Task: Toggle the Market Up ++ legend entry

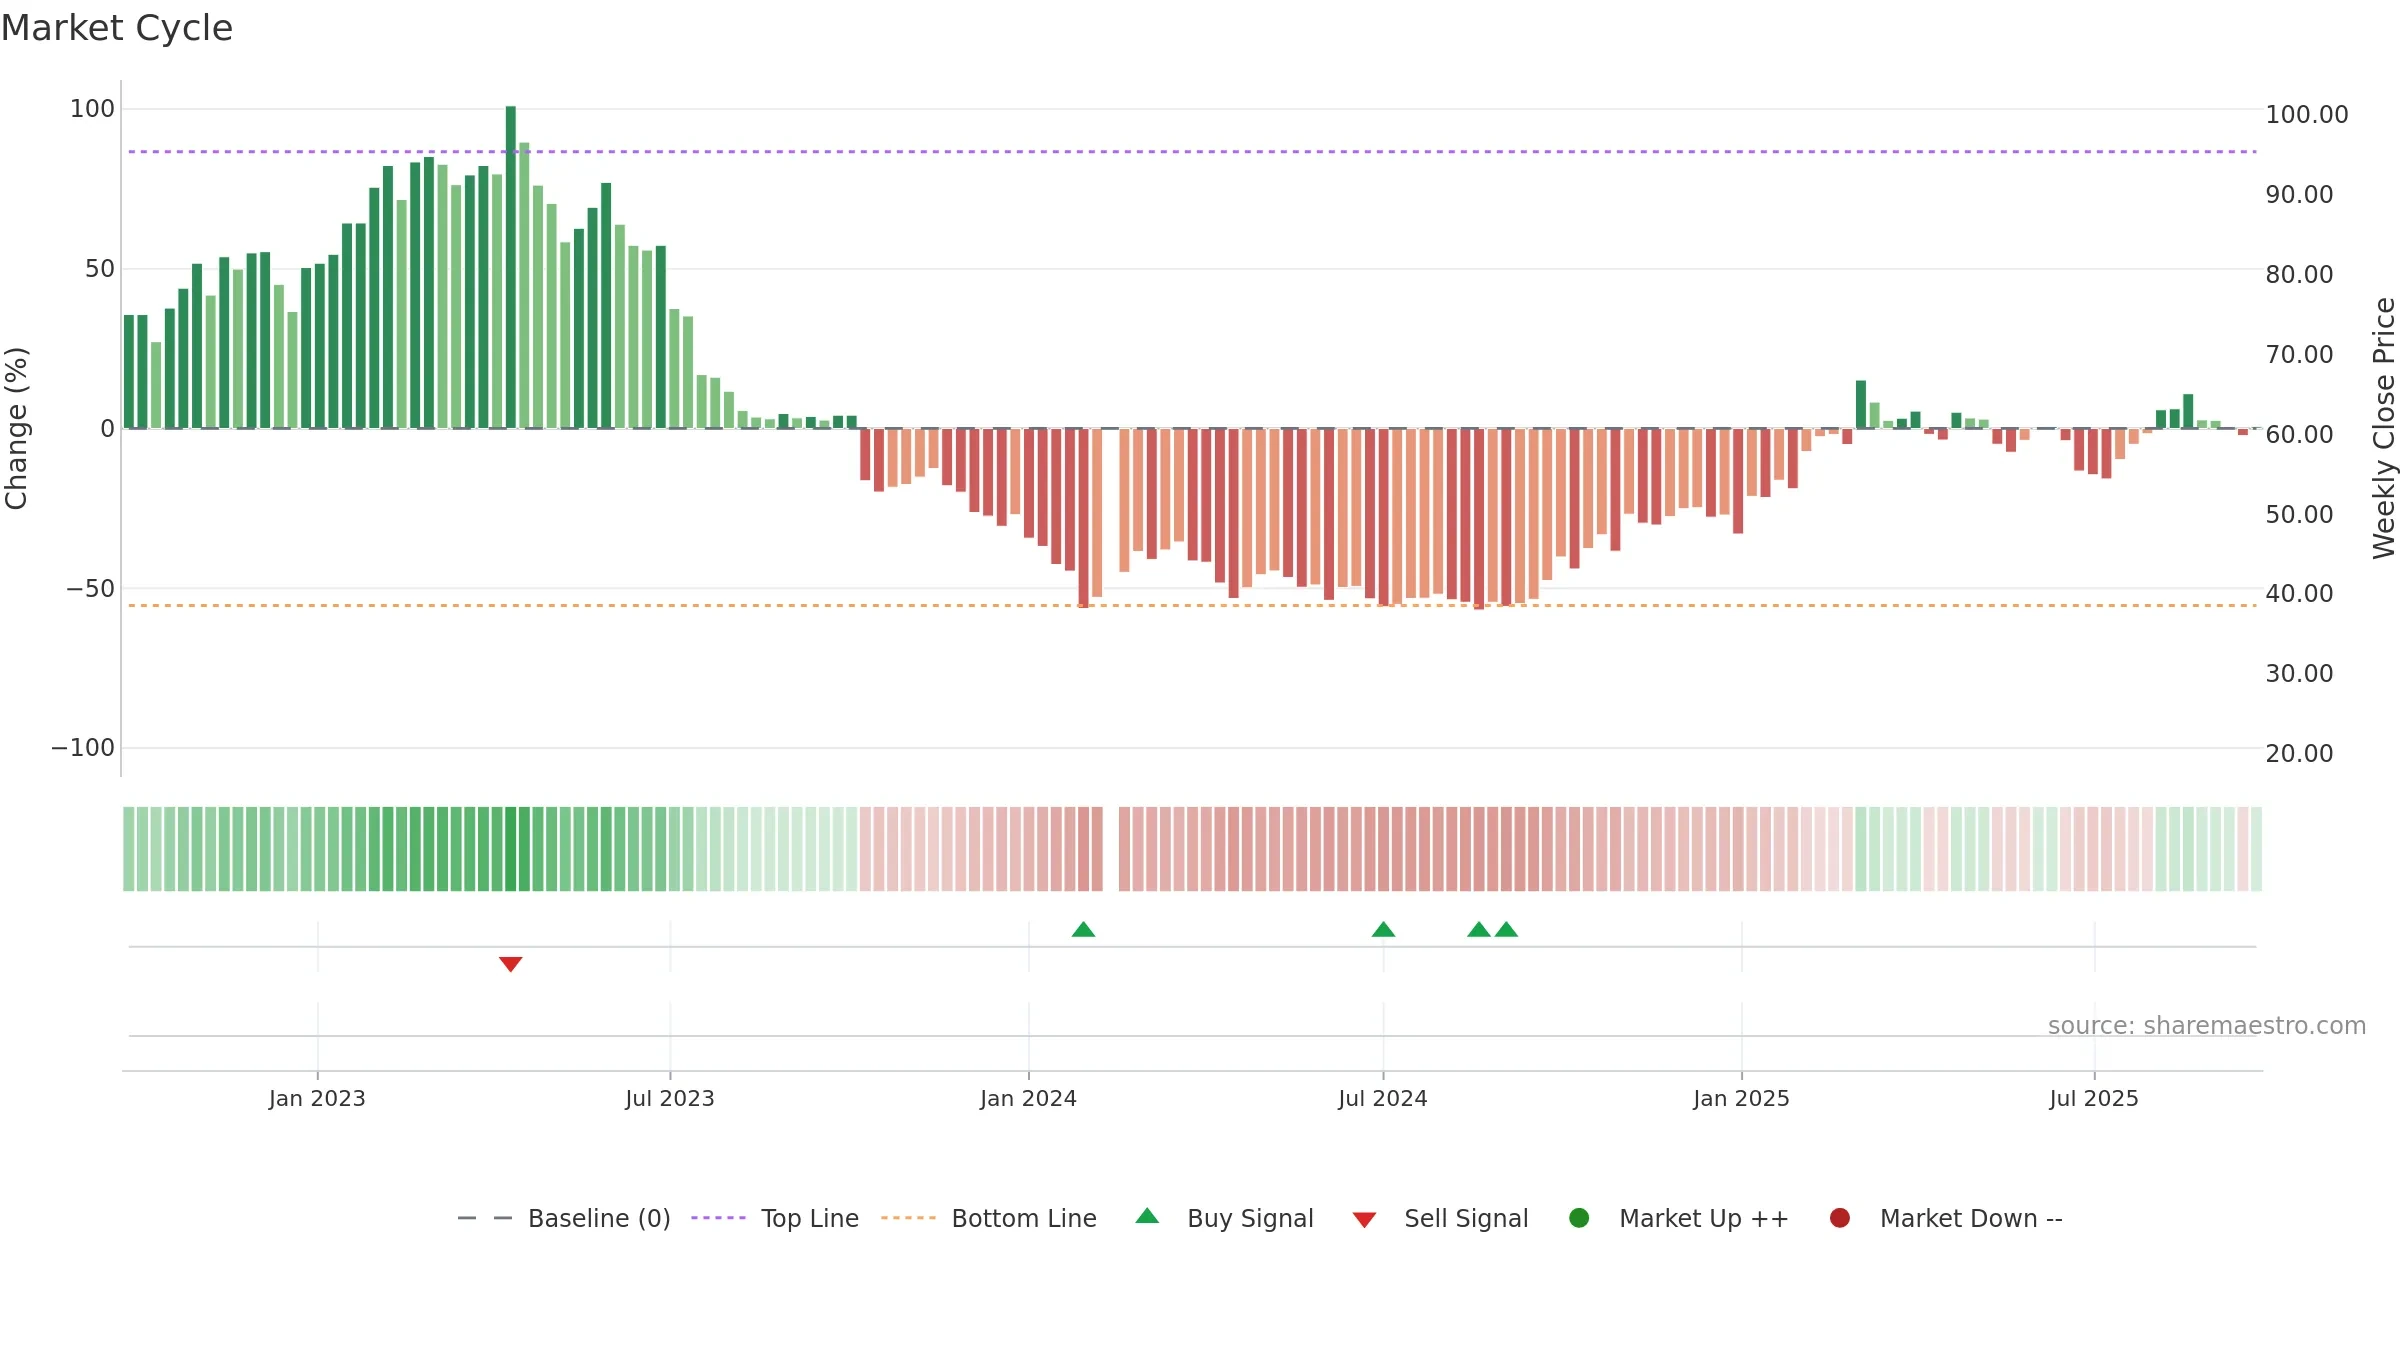Action: 1678,1218
